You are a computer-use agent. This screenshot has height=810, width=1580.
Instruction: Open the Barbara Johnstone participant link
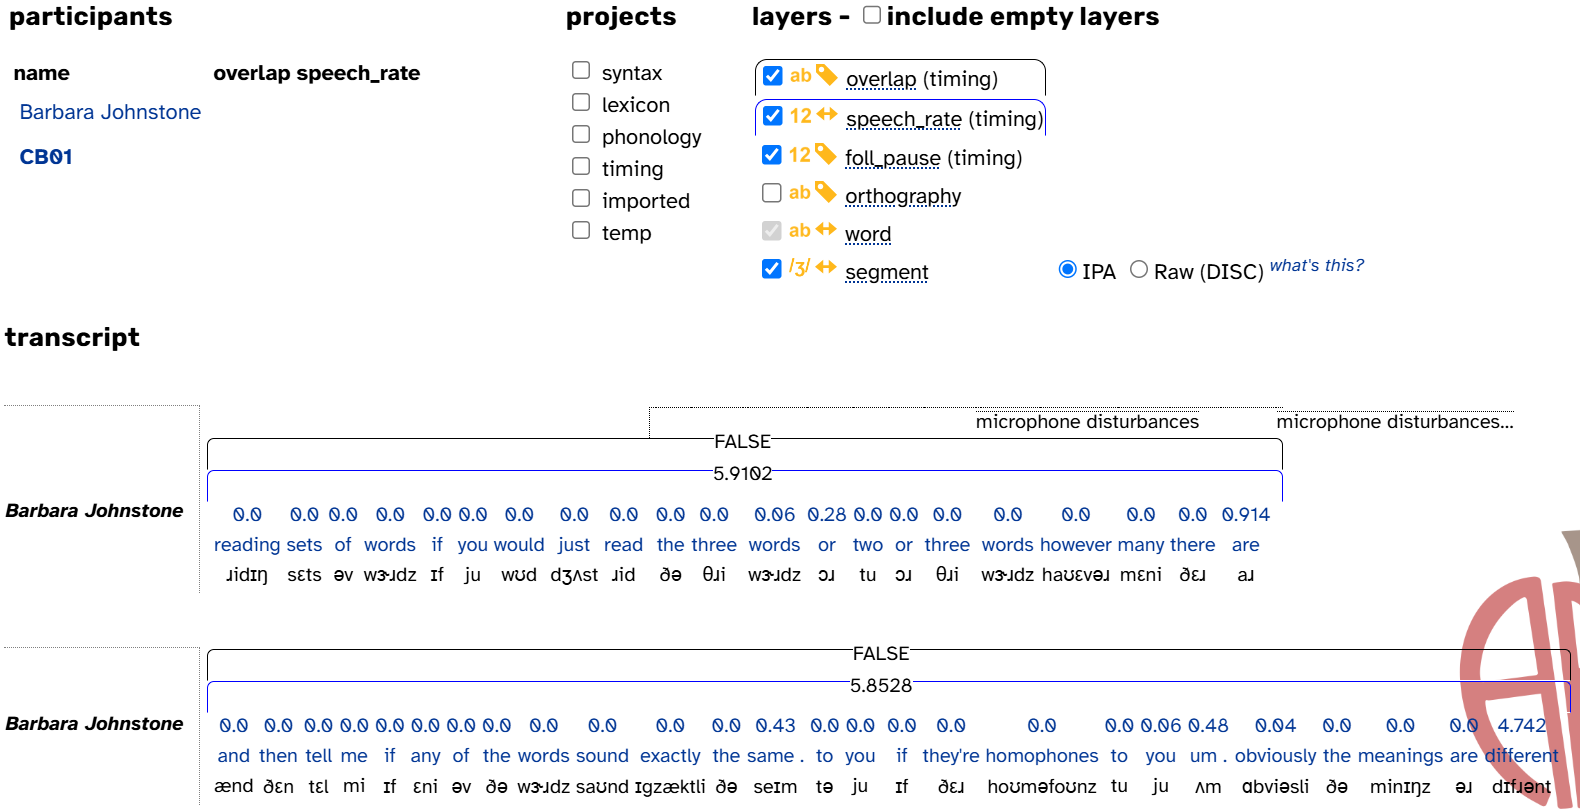(110, 112)
